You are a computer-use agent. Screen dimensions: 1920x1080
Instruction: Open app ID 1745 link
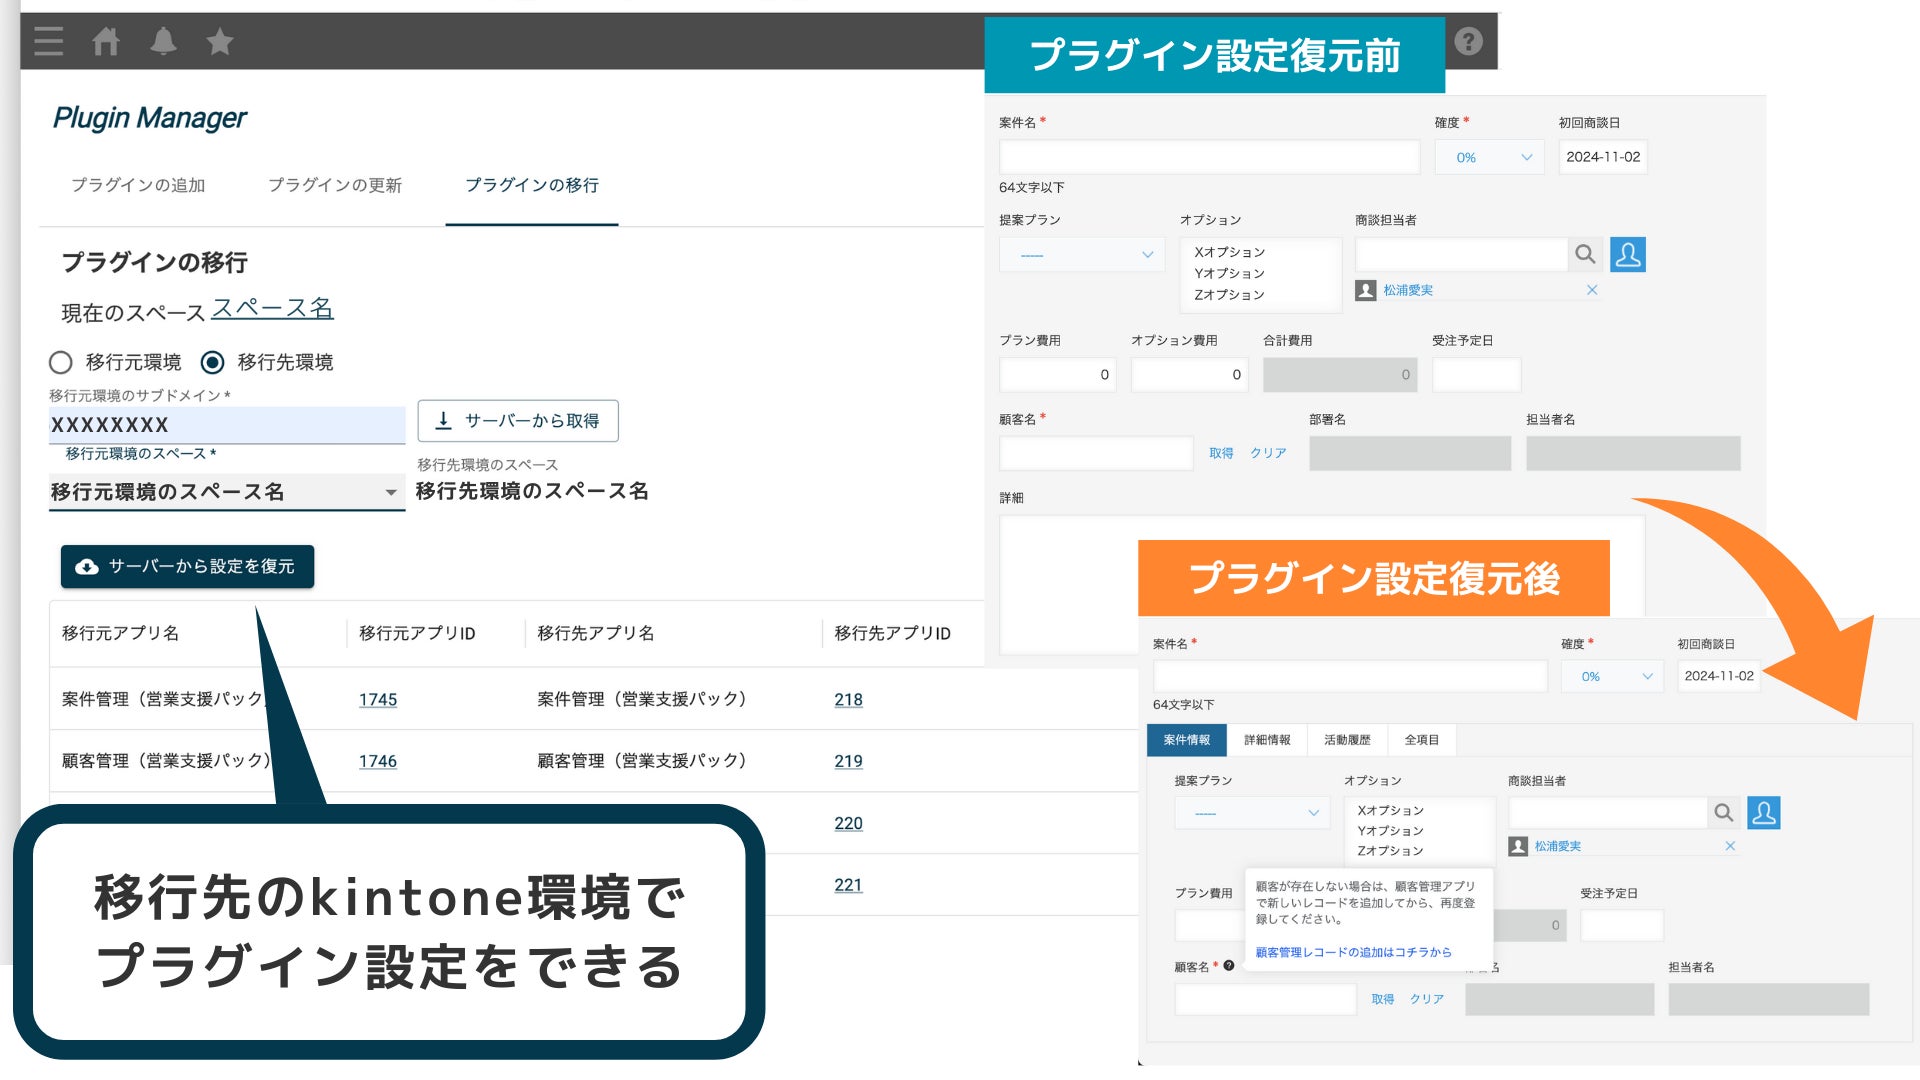(378, 700)
